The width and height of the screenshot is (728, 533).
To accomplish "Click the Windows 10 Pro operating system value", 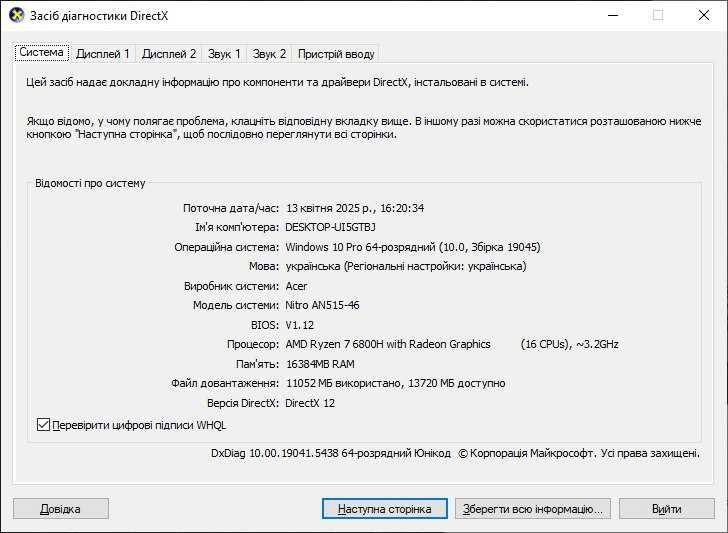I will tap(413, 247).
